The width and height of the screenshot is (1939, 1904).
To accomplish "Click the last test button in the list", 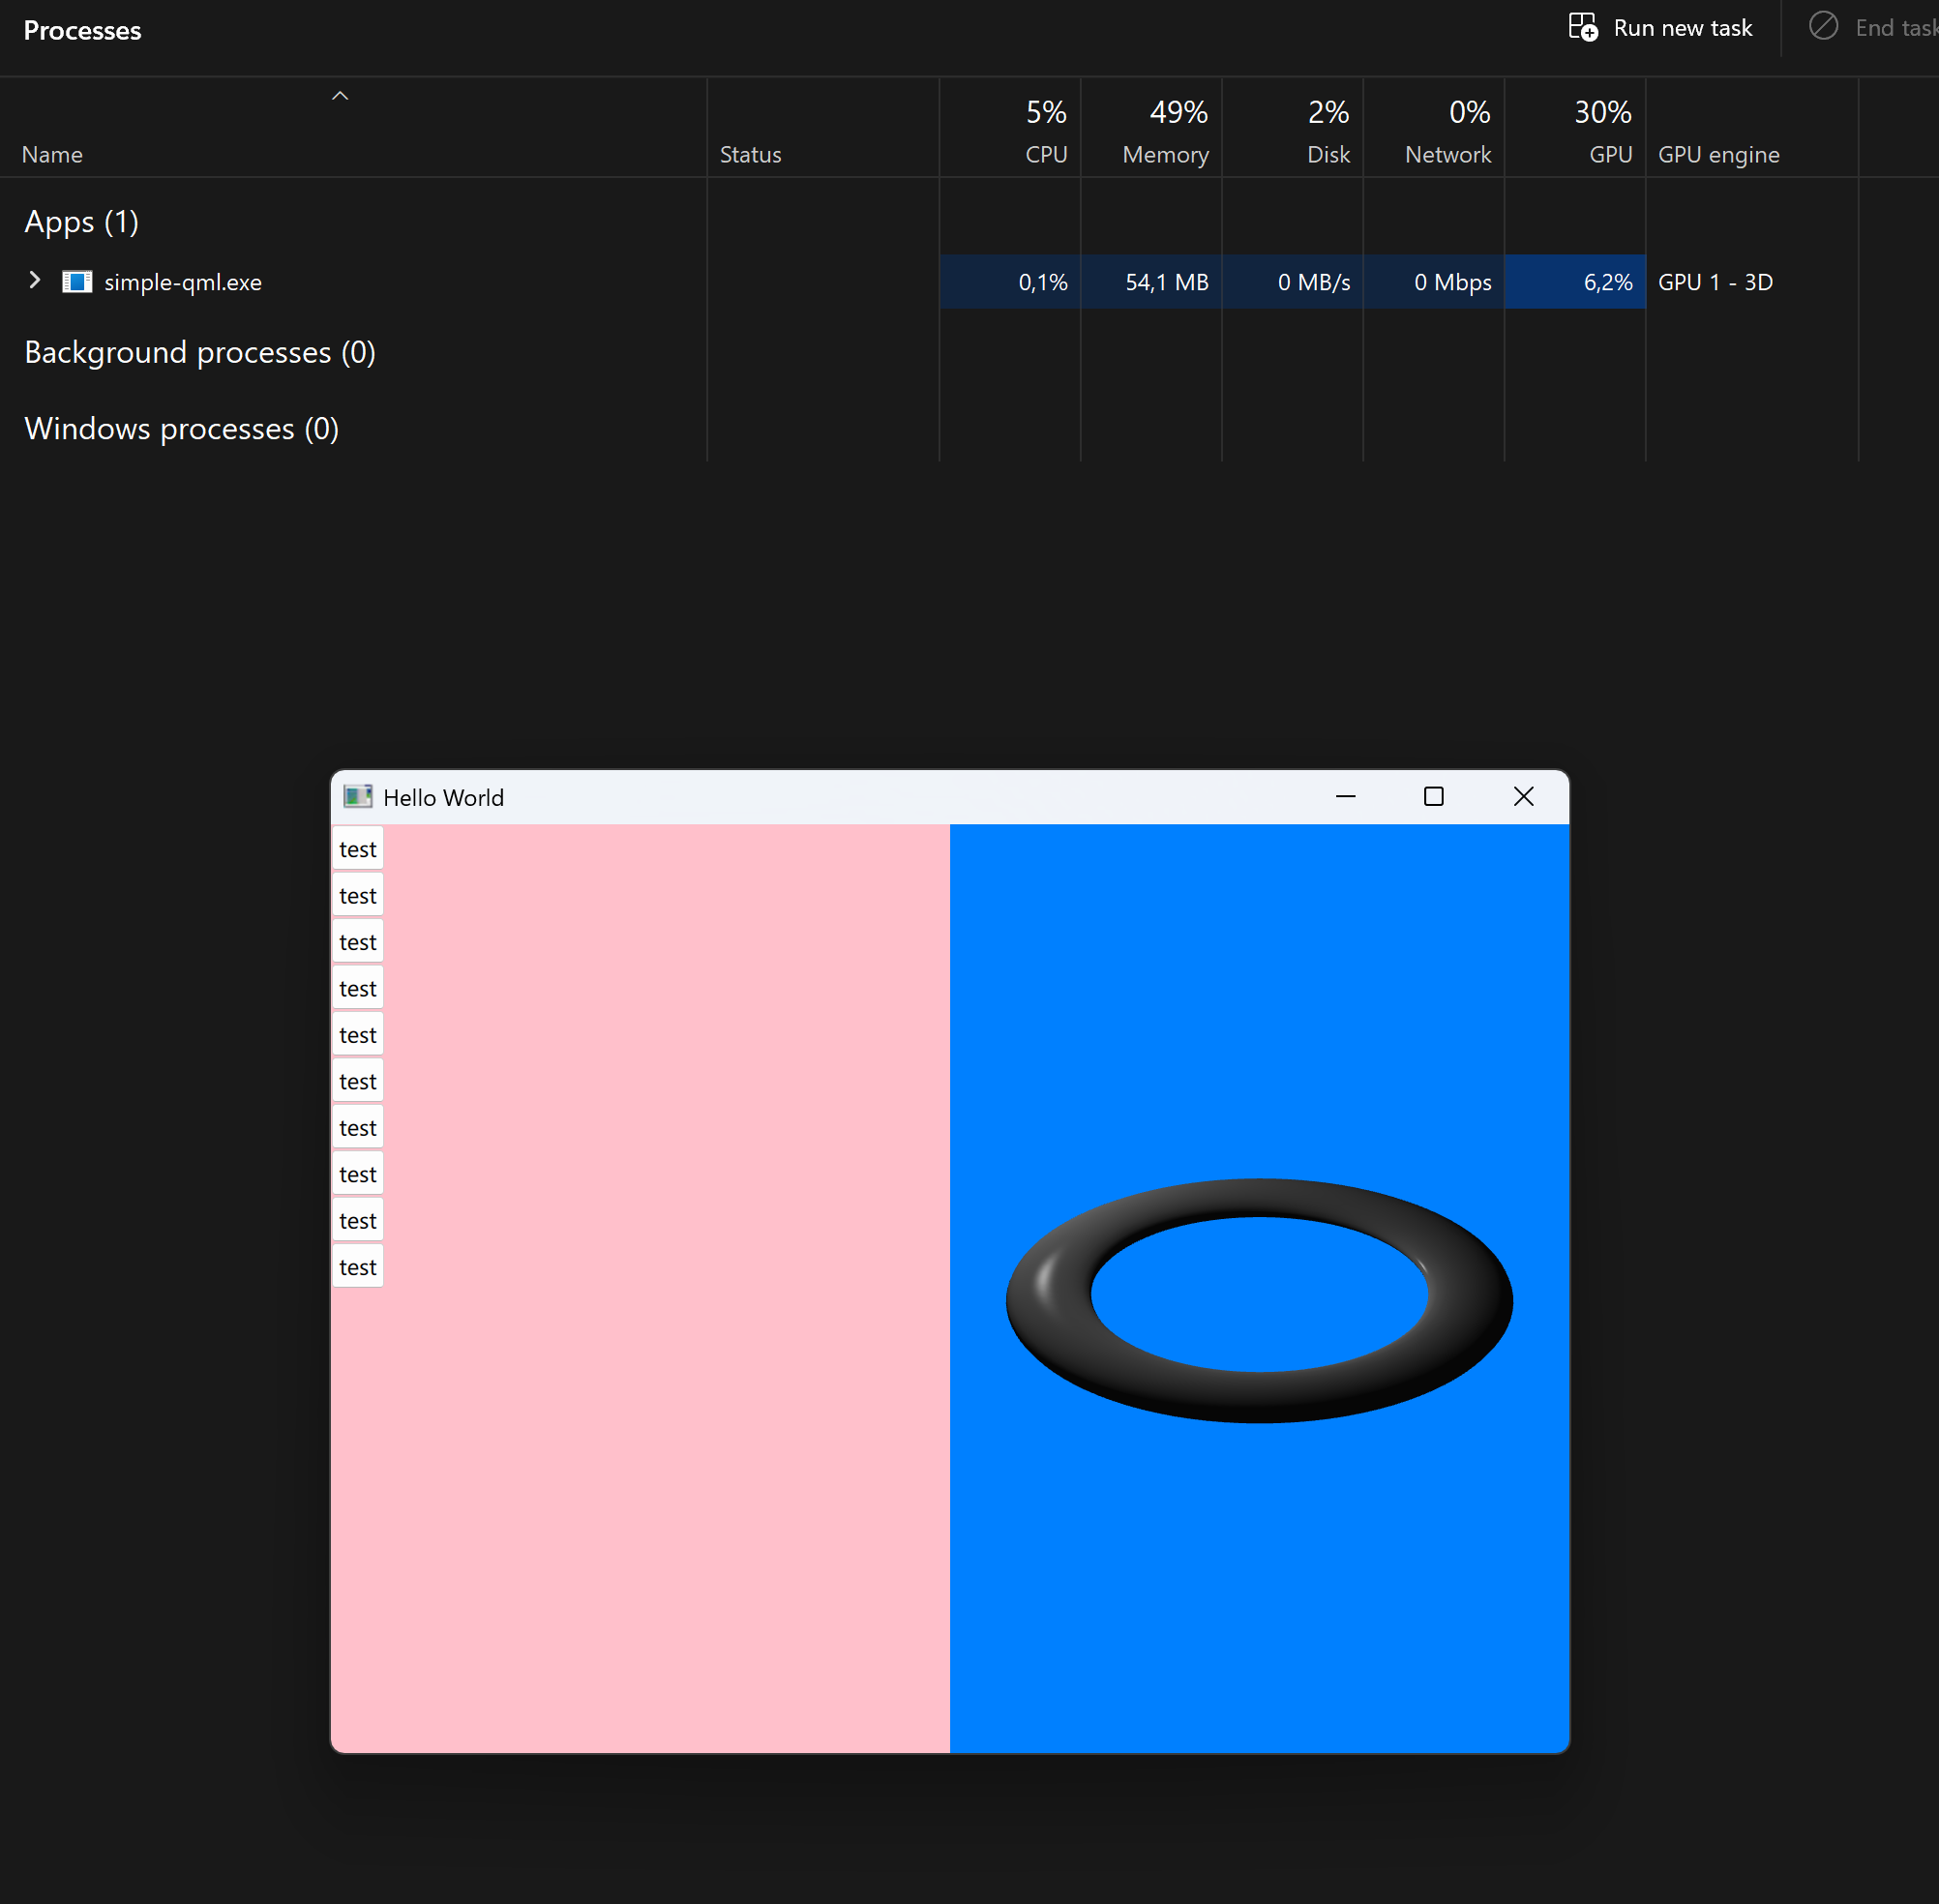I will [x=357, y=1267].
